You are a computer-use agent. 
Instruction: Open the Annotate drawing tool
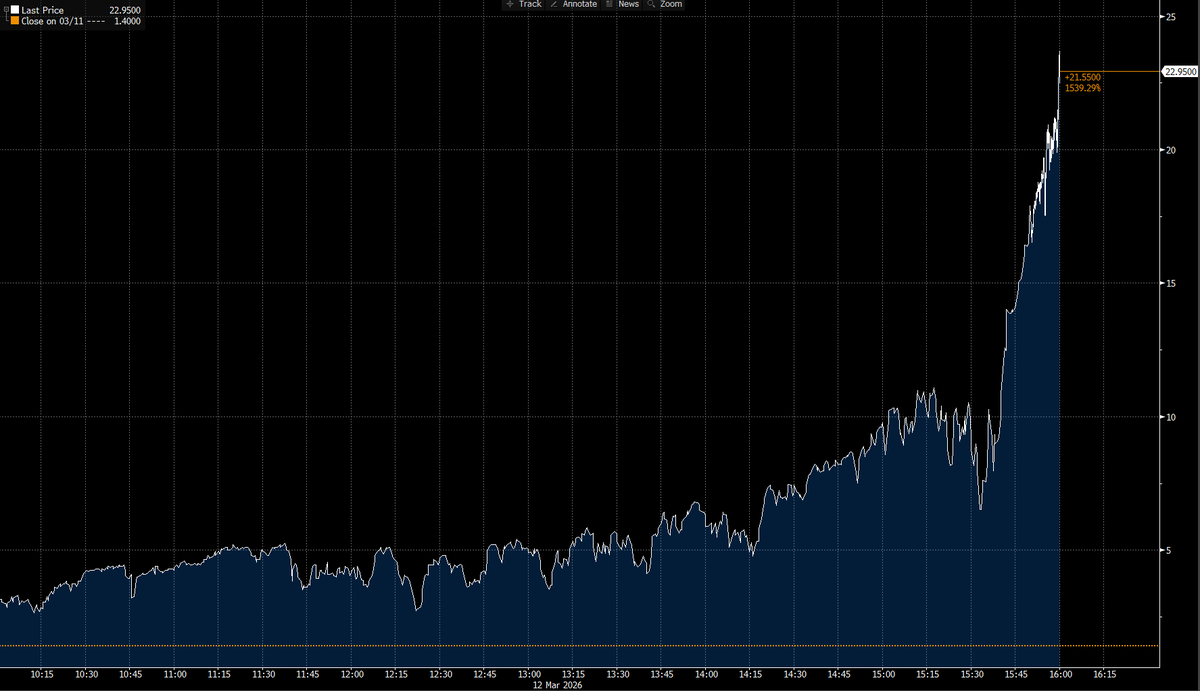click(573, 5)
